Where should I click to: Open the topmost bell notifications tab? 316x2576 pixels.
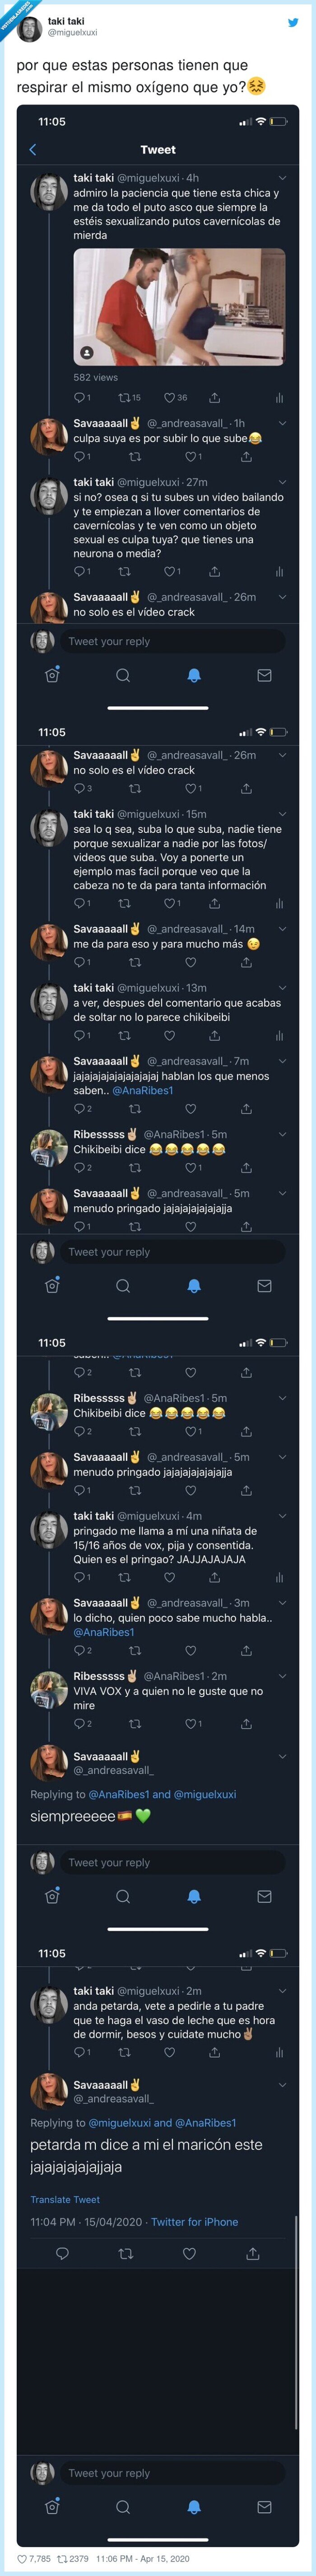tap(194, 675)
